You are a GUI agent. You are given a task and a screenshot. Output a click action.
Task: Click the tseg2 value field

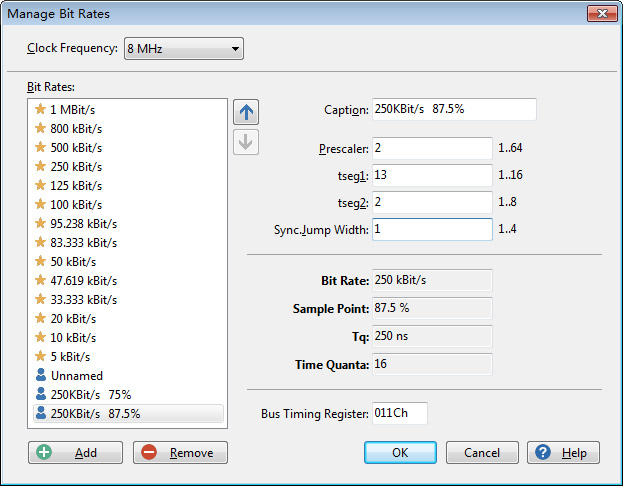pyautogui.click(x=431, y=203)
